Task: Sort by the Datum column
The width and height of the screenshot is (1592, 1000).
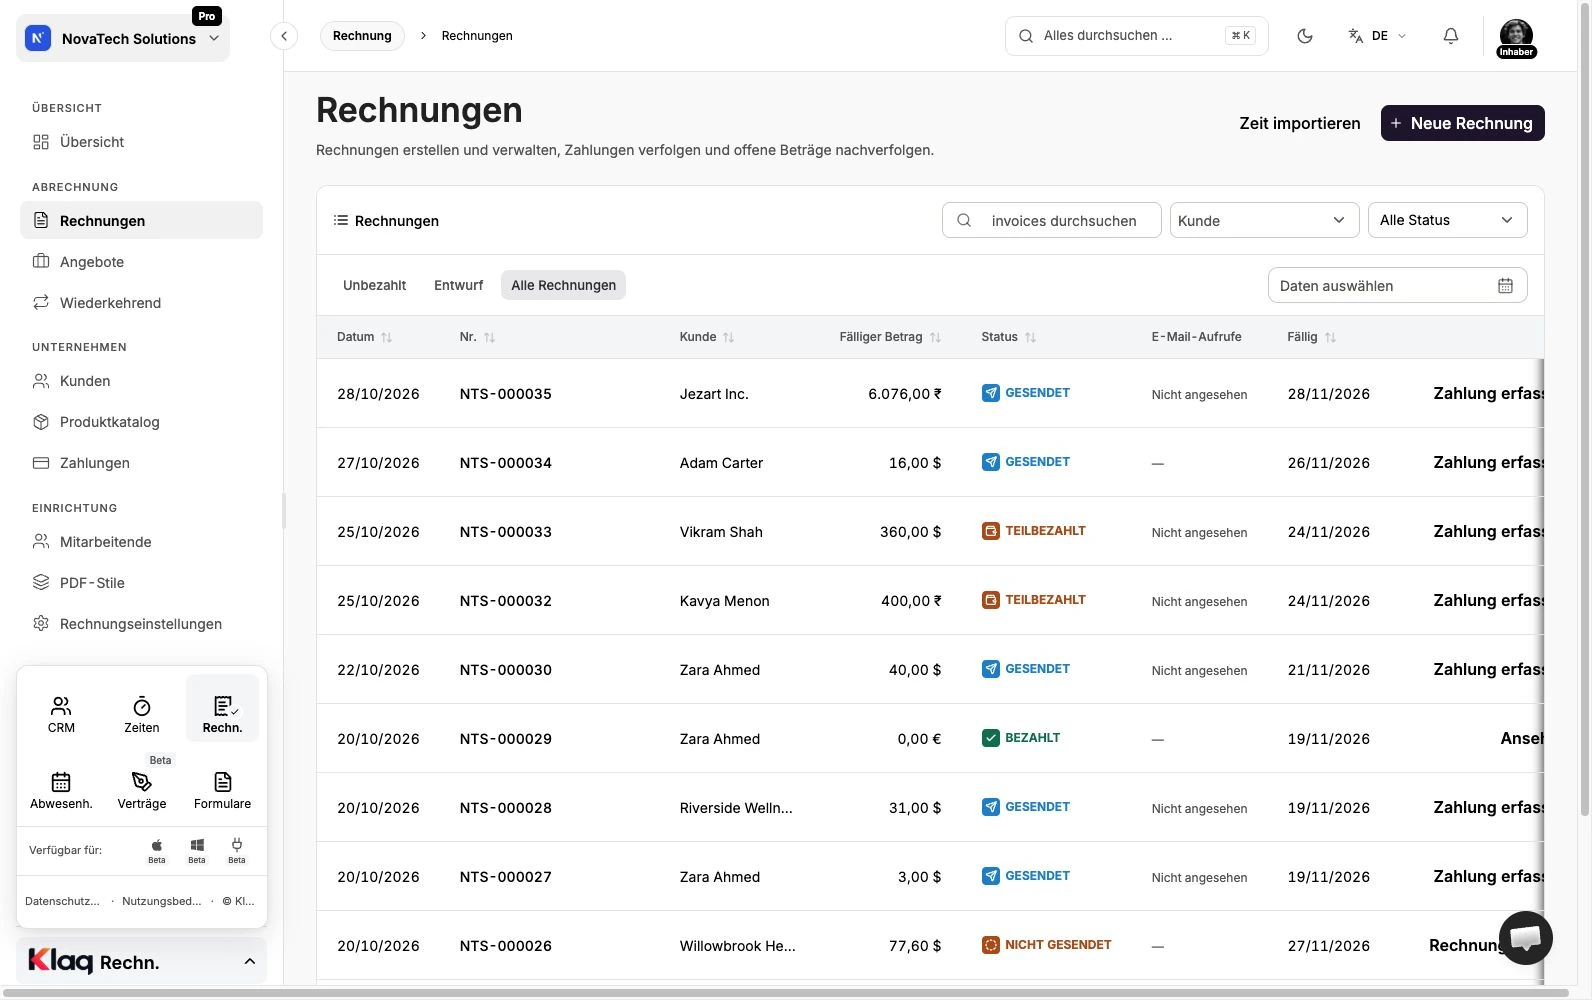Action: point(364,337)
